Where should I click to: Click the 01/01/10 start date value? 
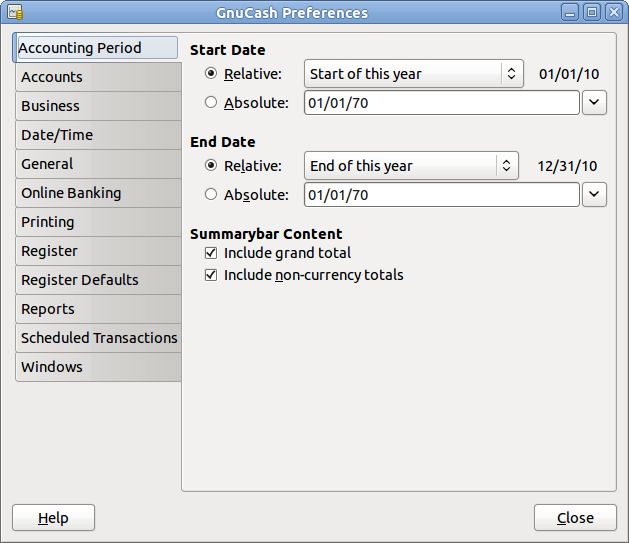tap(569, 74)
